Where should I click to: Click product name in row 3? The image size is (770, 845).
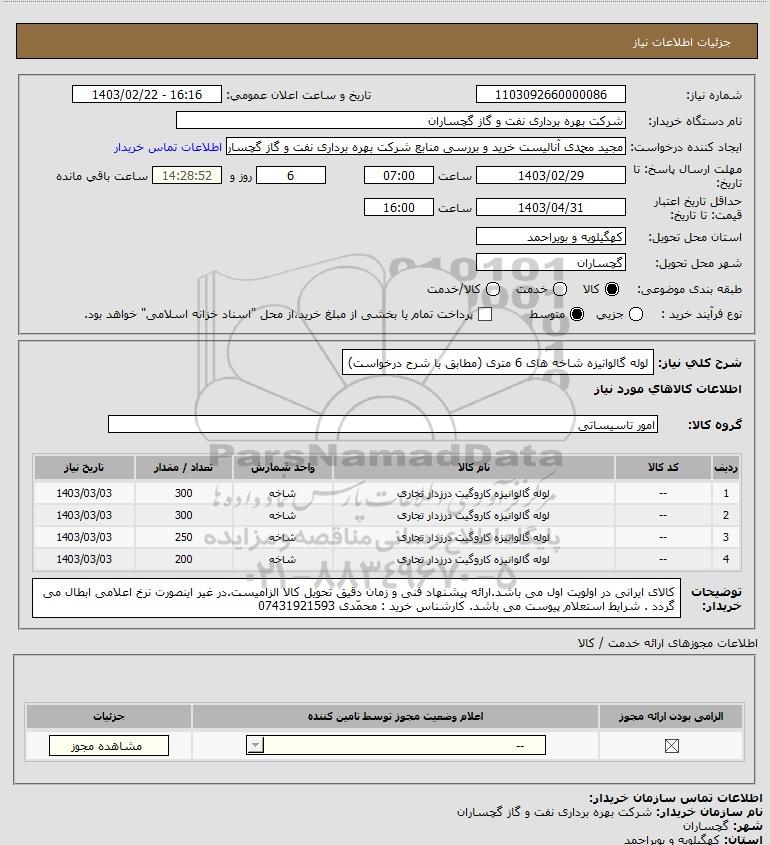[473, 537]
